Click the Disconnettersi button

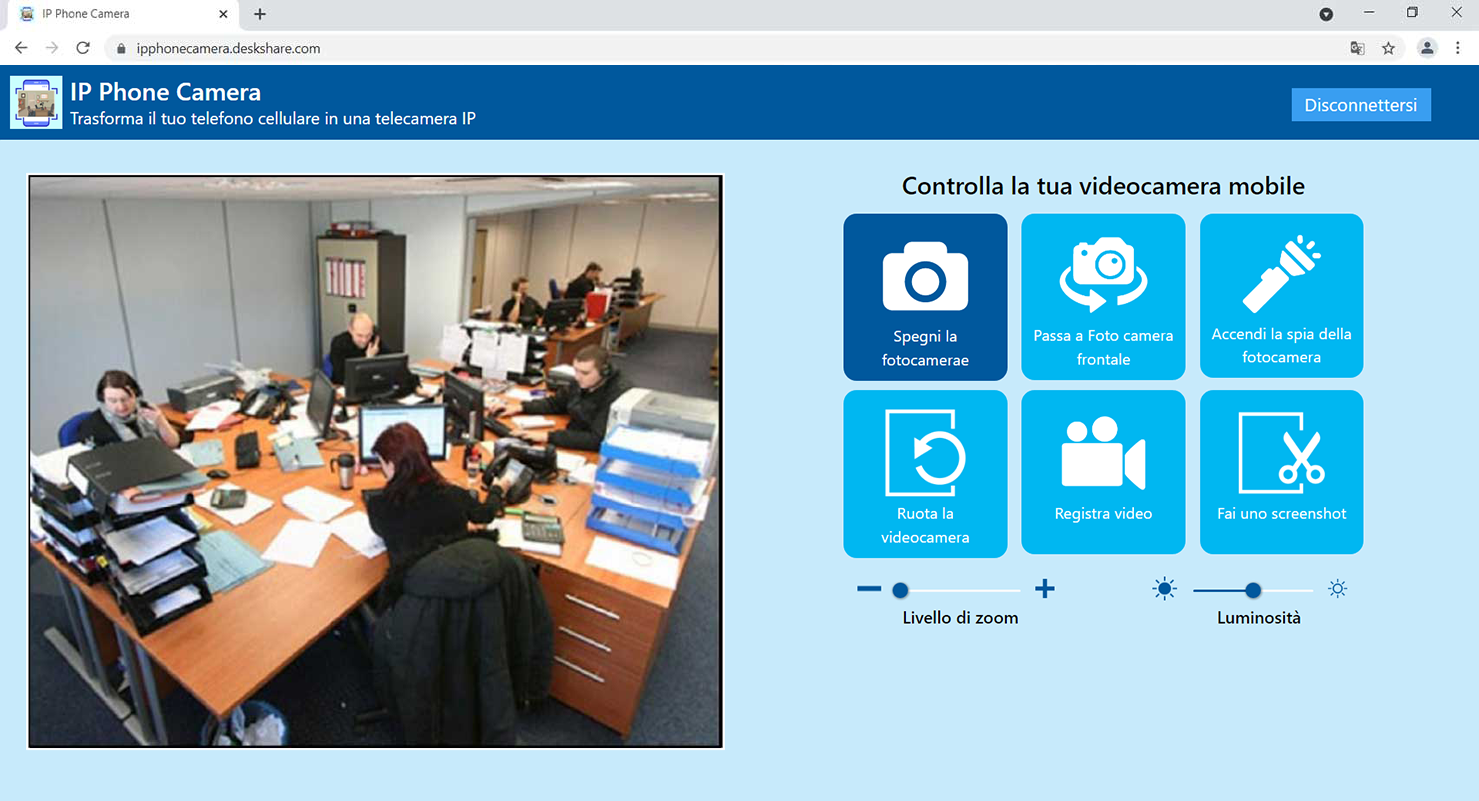tap(1361, 105)
